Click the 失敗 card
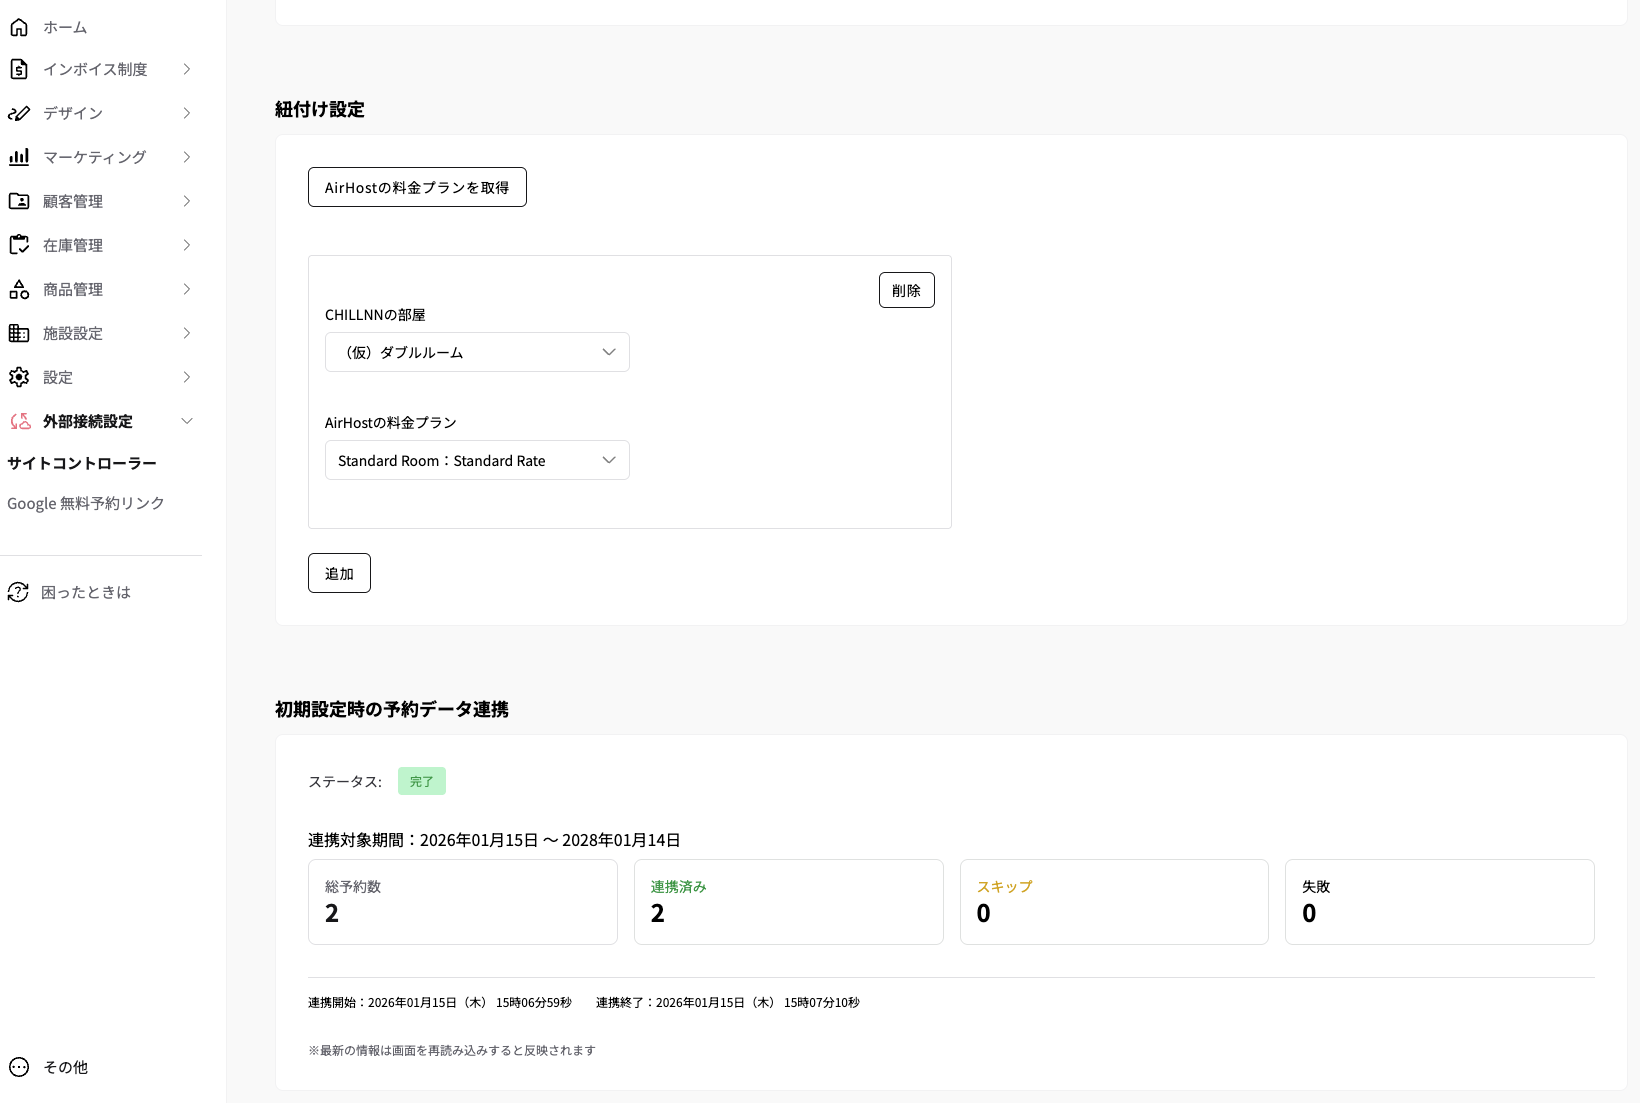The width and height of the screenshot is (1640, 1103). pos(1440,902)
